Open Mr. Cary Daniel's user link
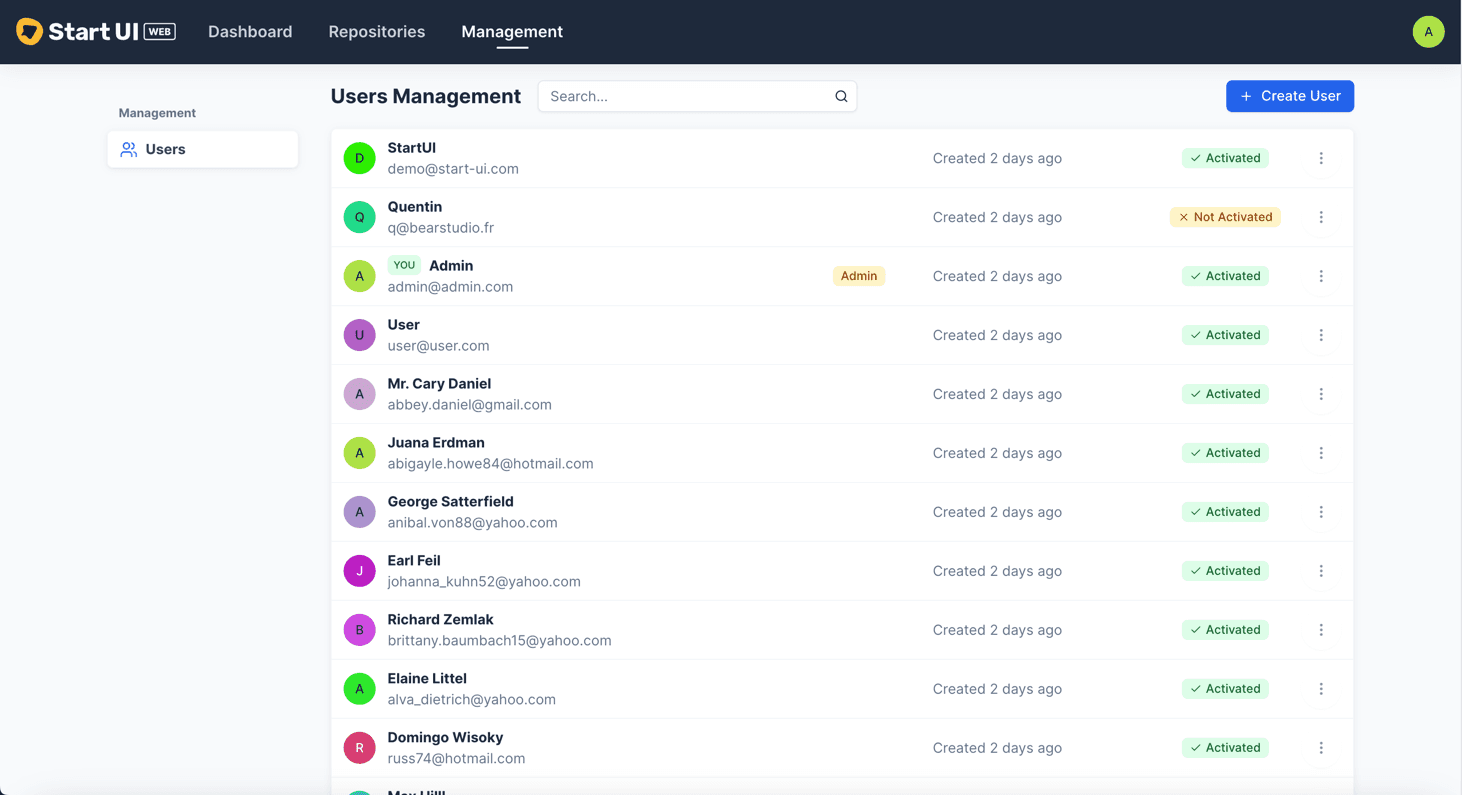The height and width of the screenshot is (795, 1462). tap(439, 384)
